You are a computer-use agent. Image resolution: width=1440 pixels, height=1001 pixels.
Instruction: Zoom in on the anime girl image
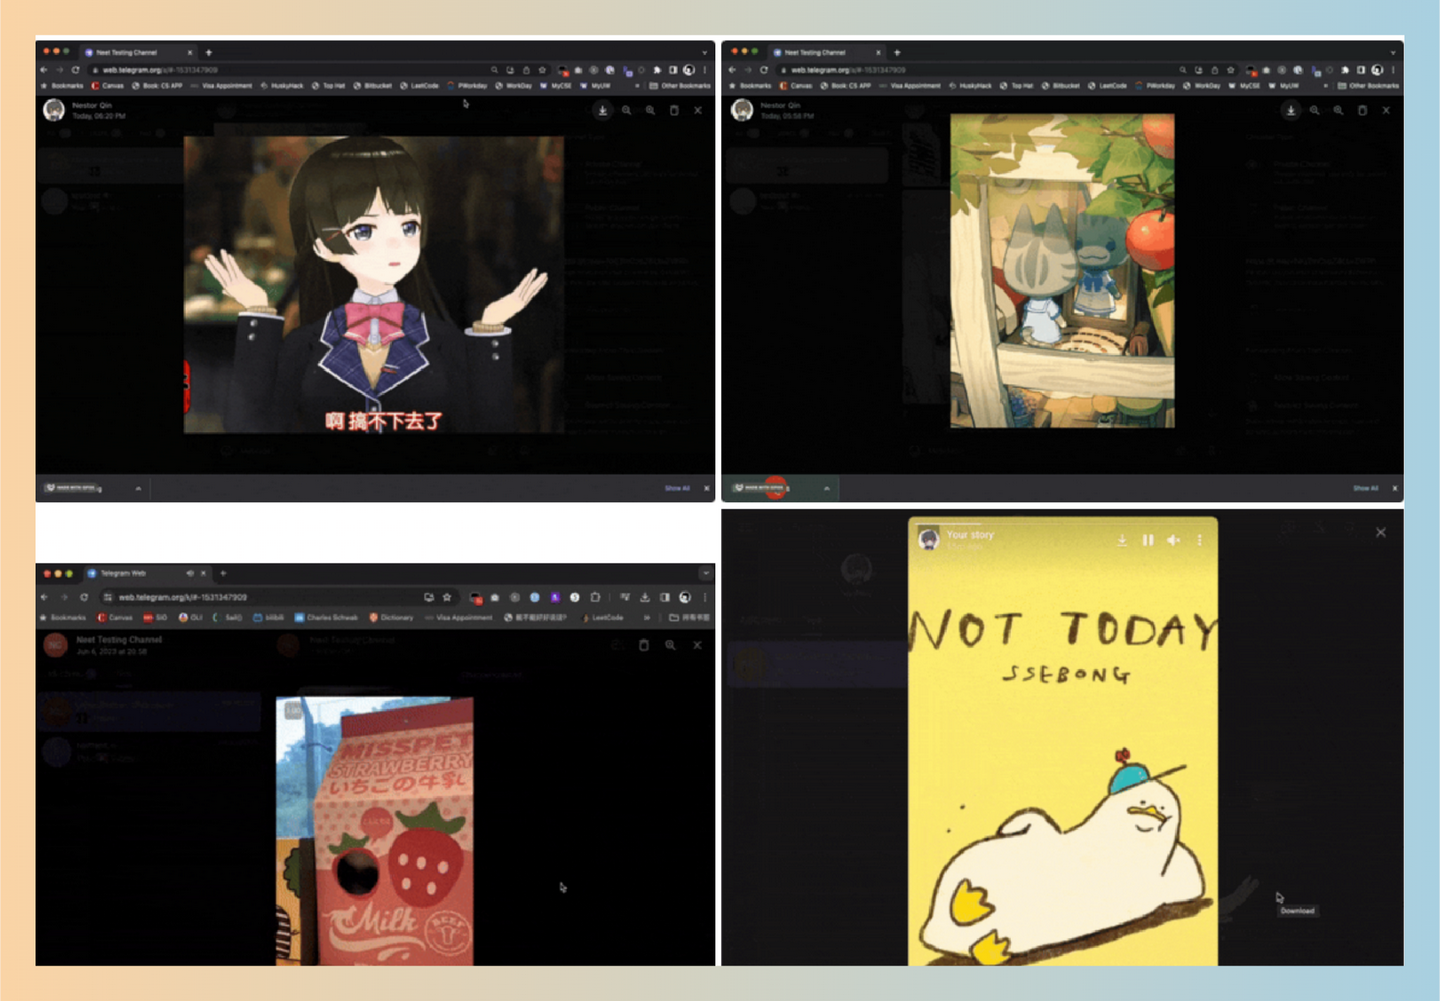click(650, 110)
